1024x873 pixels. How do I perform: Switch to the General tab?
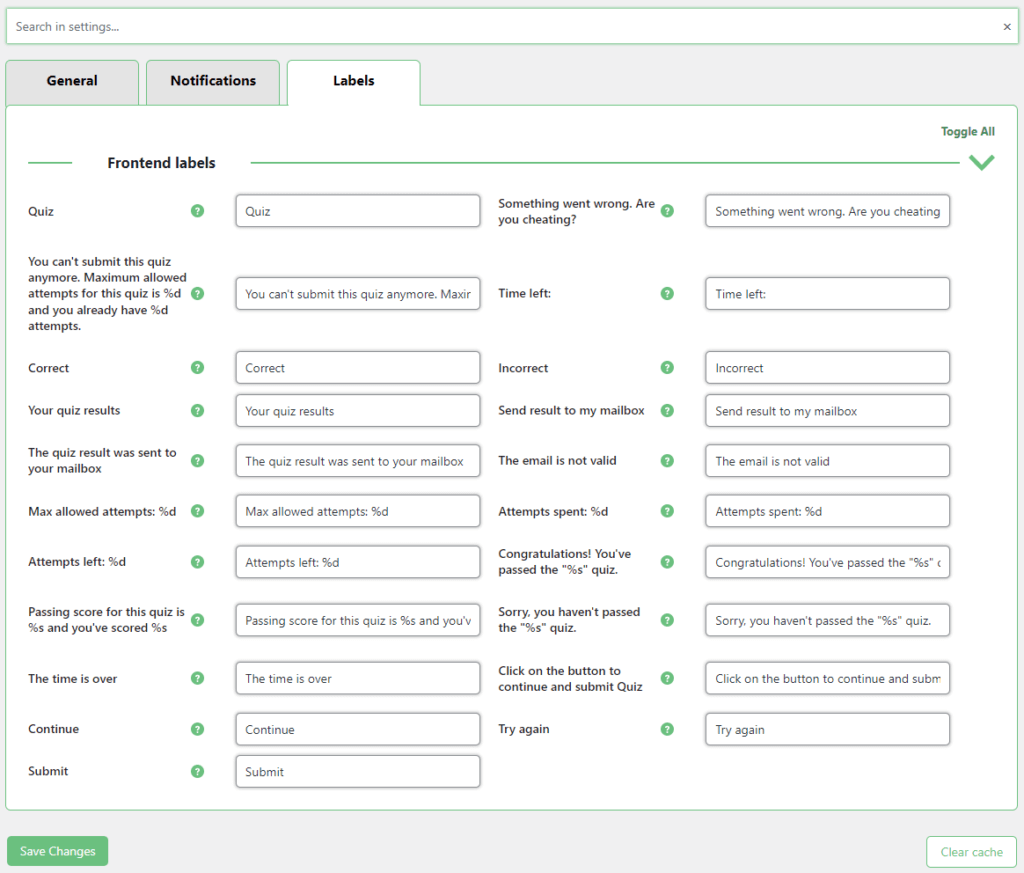tap(72, 81)
